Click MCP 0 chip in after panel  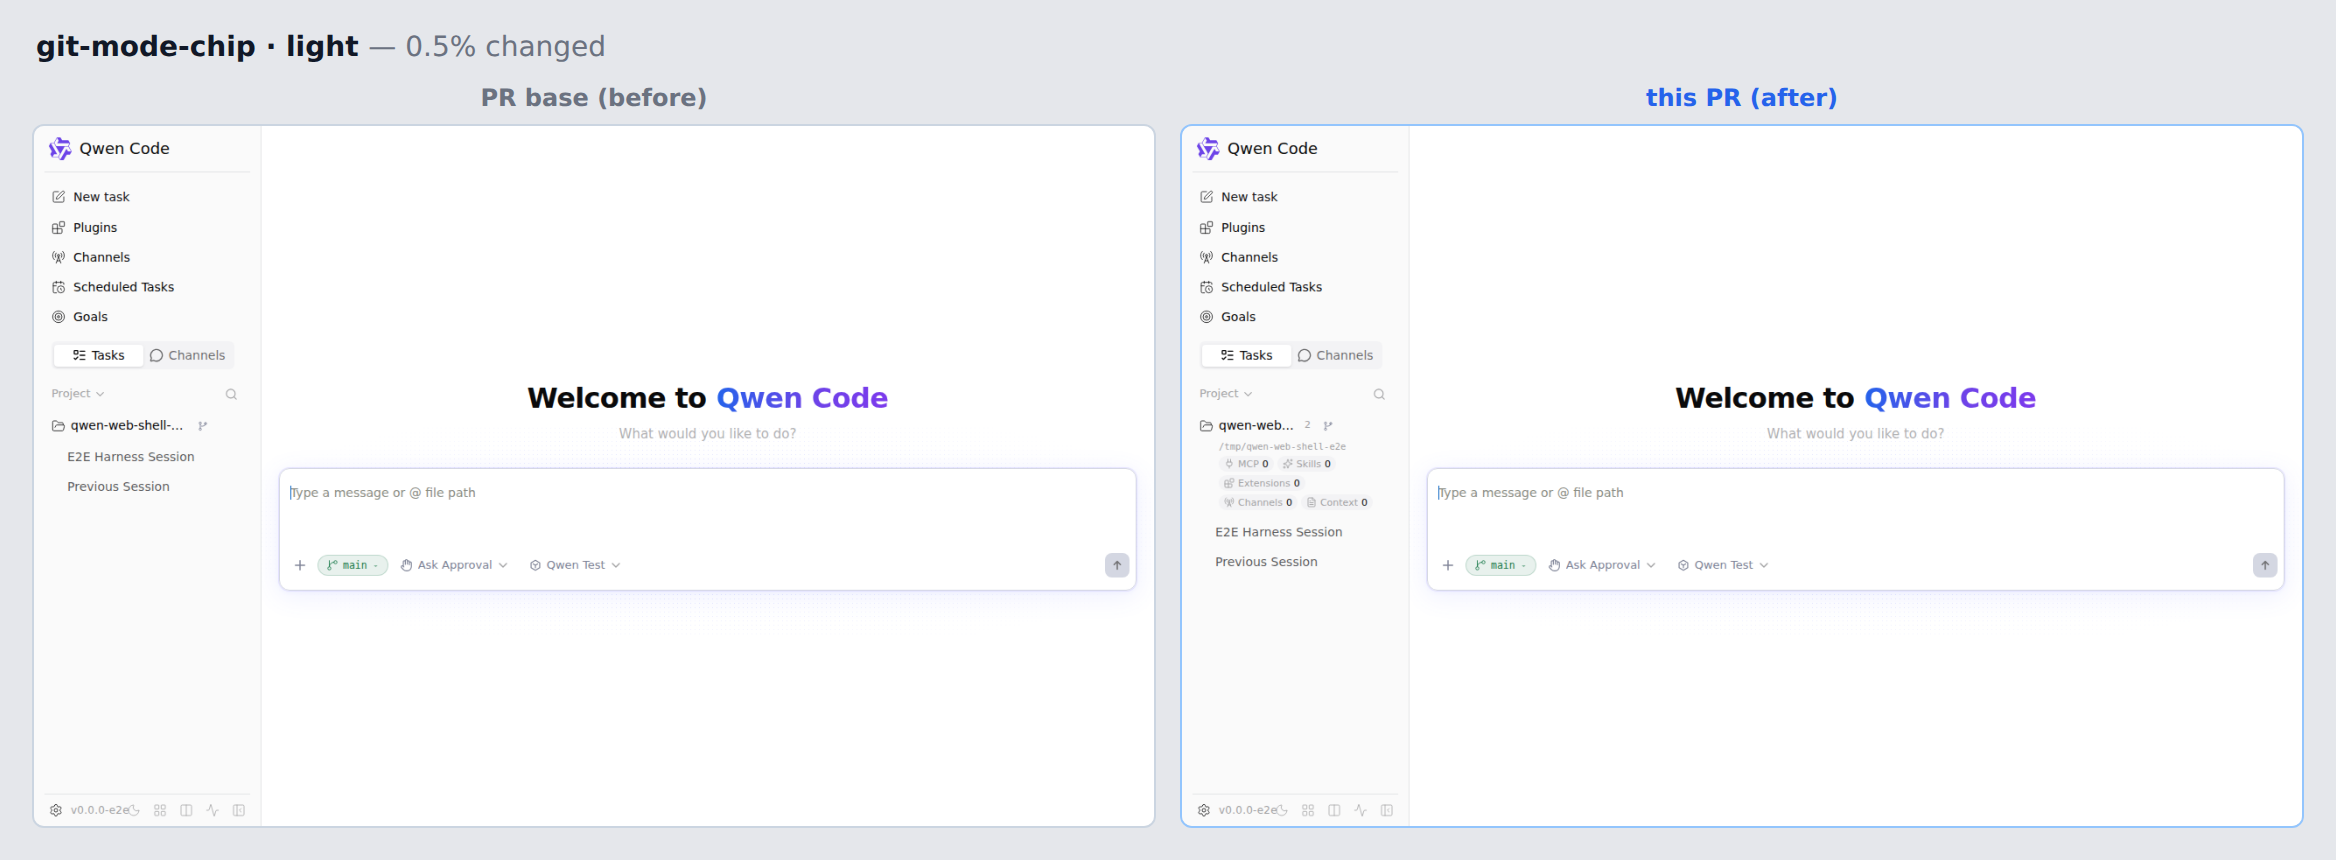(x=1247, y=464)
